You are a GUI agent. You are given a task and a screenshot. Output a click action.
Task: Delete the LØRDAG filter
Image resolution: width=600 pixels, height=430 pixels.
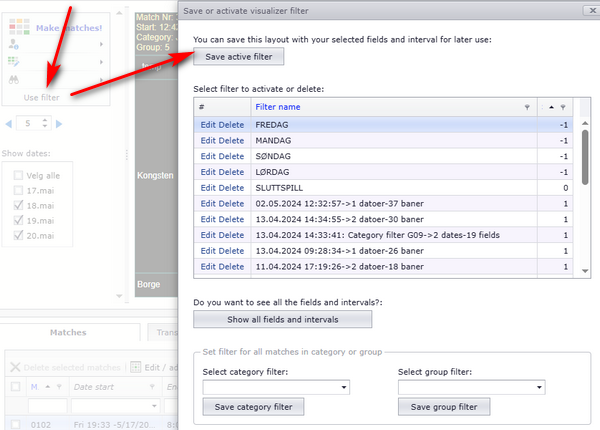232,172
